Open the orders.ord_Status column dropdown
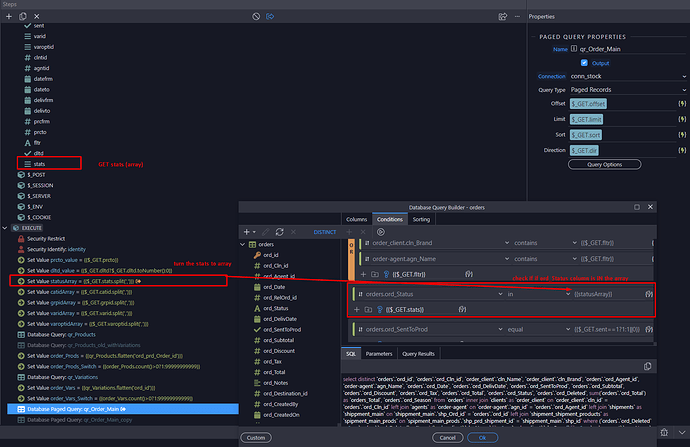 (434, 294)
